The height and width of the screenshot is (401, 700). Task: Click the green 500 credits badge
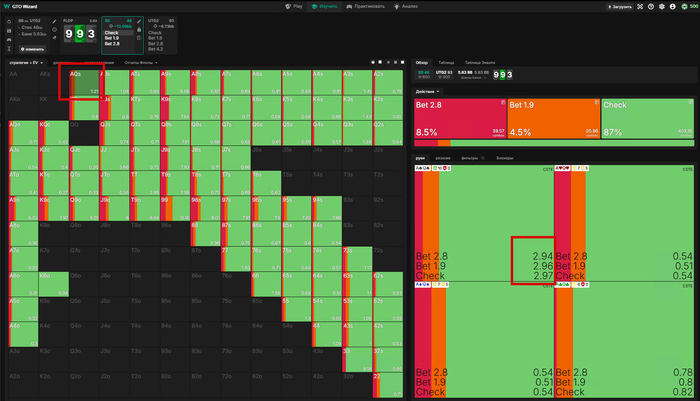(690, 7)
